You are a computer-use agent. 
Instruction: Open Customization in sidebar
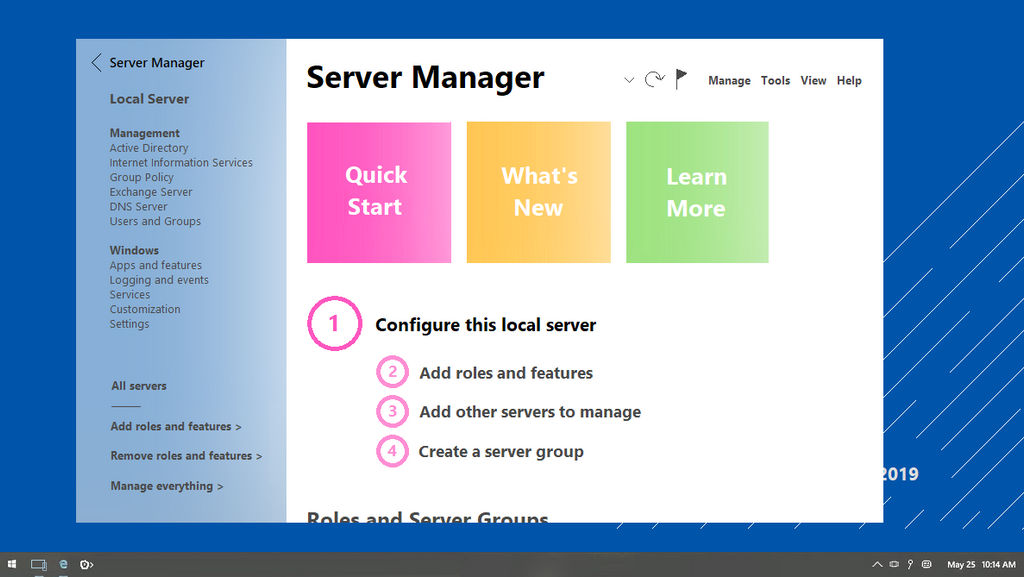tap(144, 309)
